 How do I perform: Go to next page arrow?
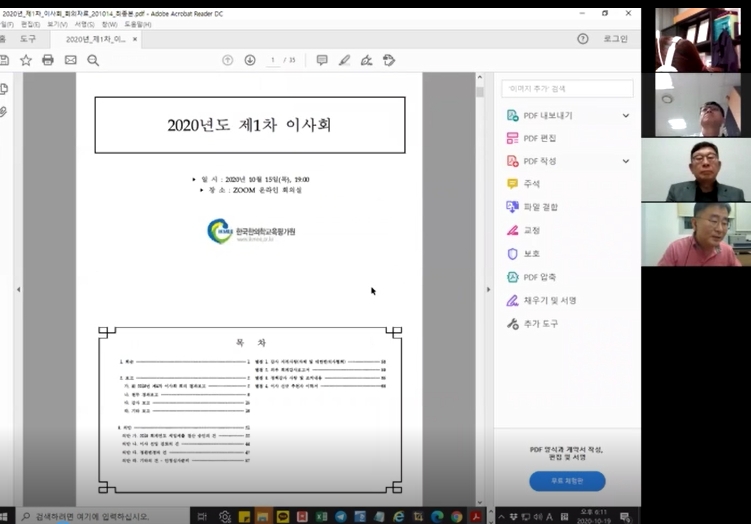pos(250,60)
